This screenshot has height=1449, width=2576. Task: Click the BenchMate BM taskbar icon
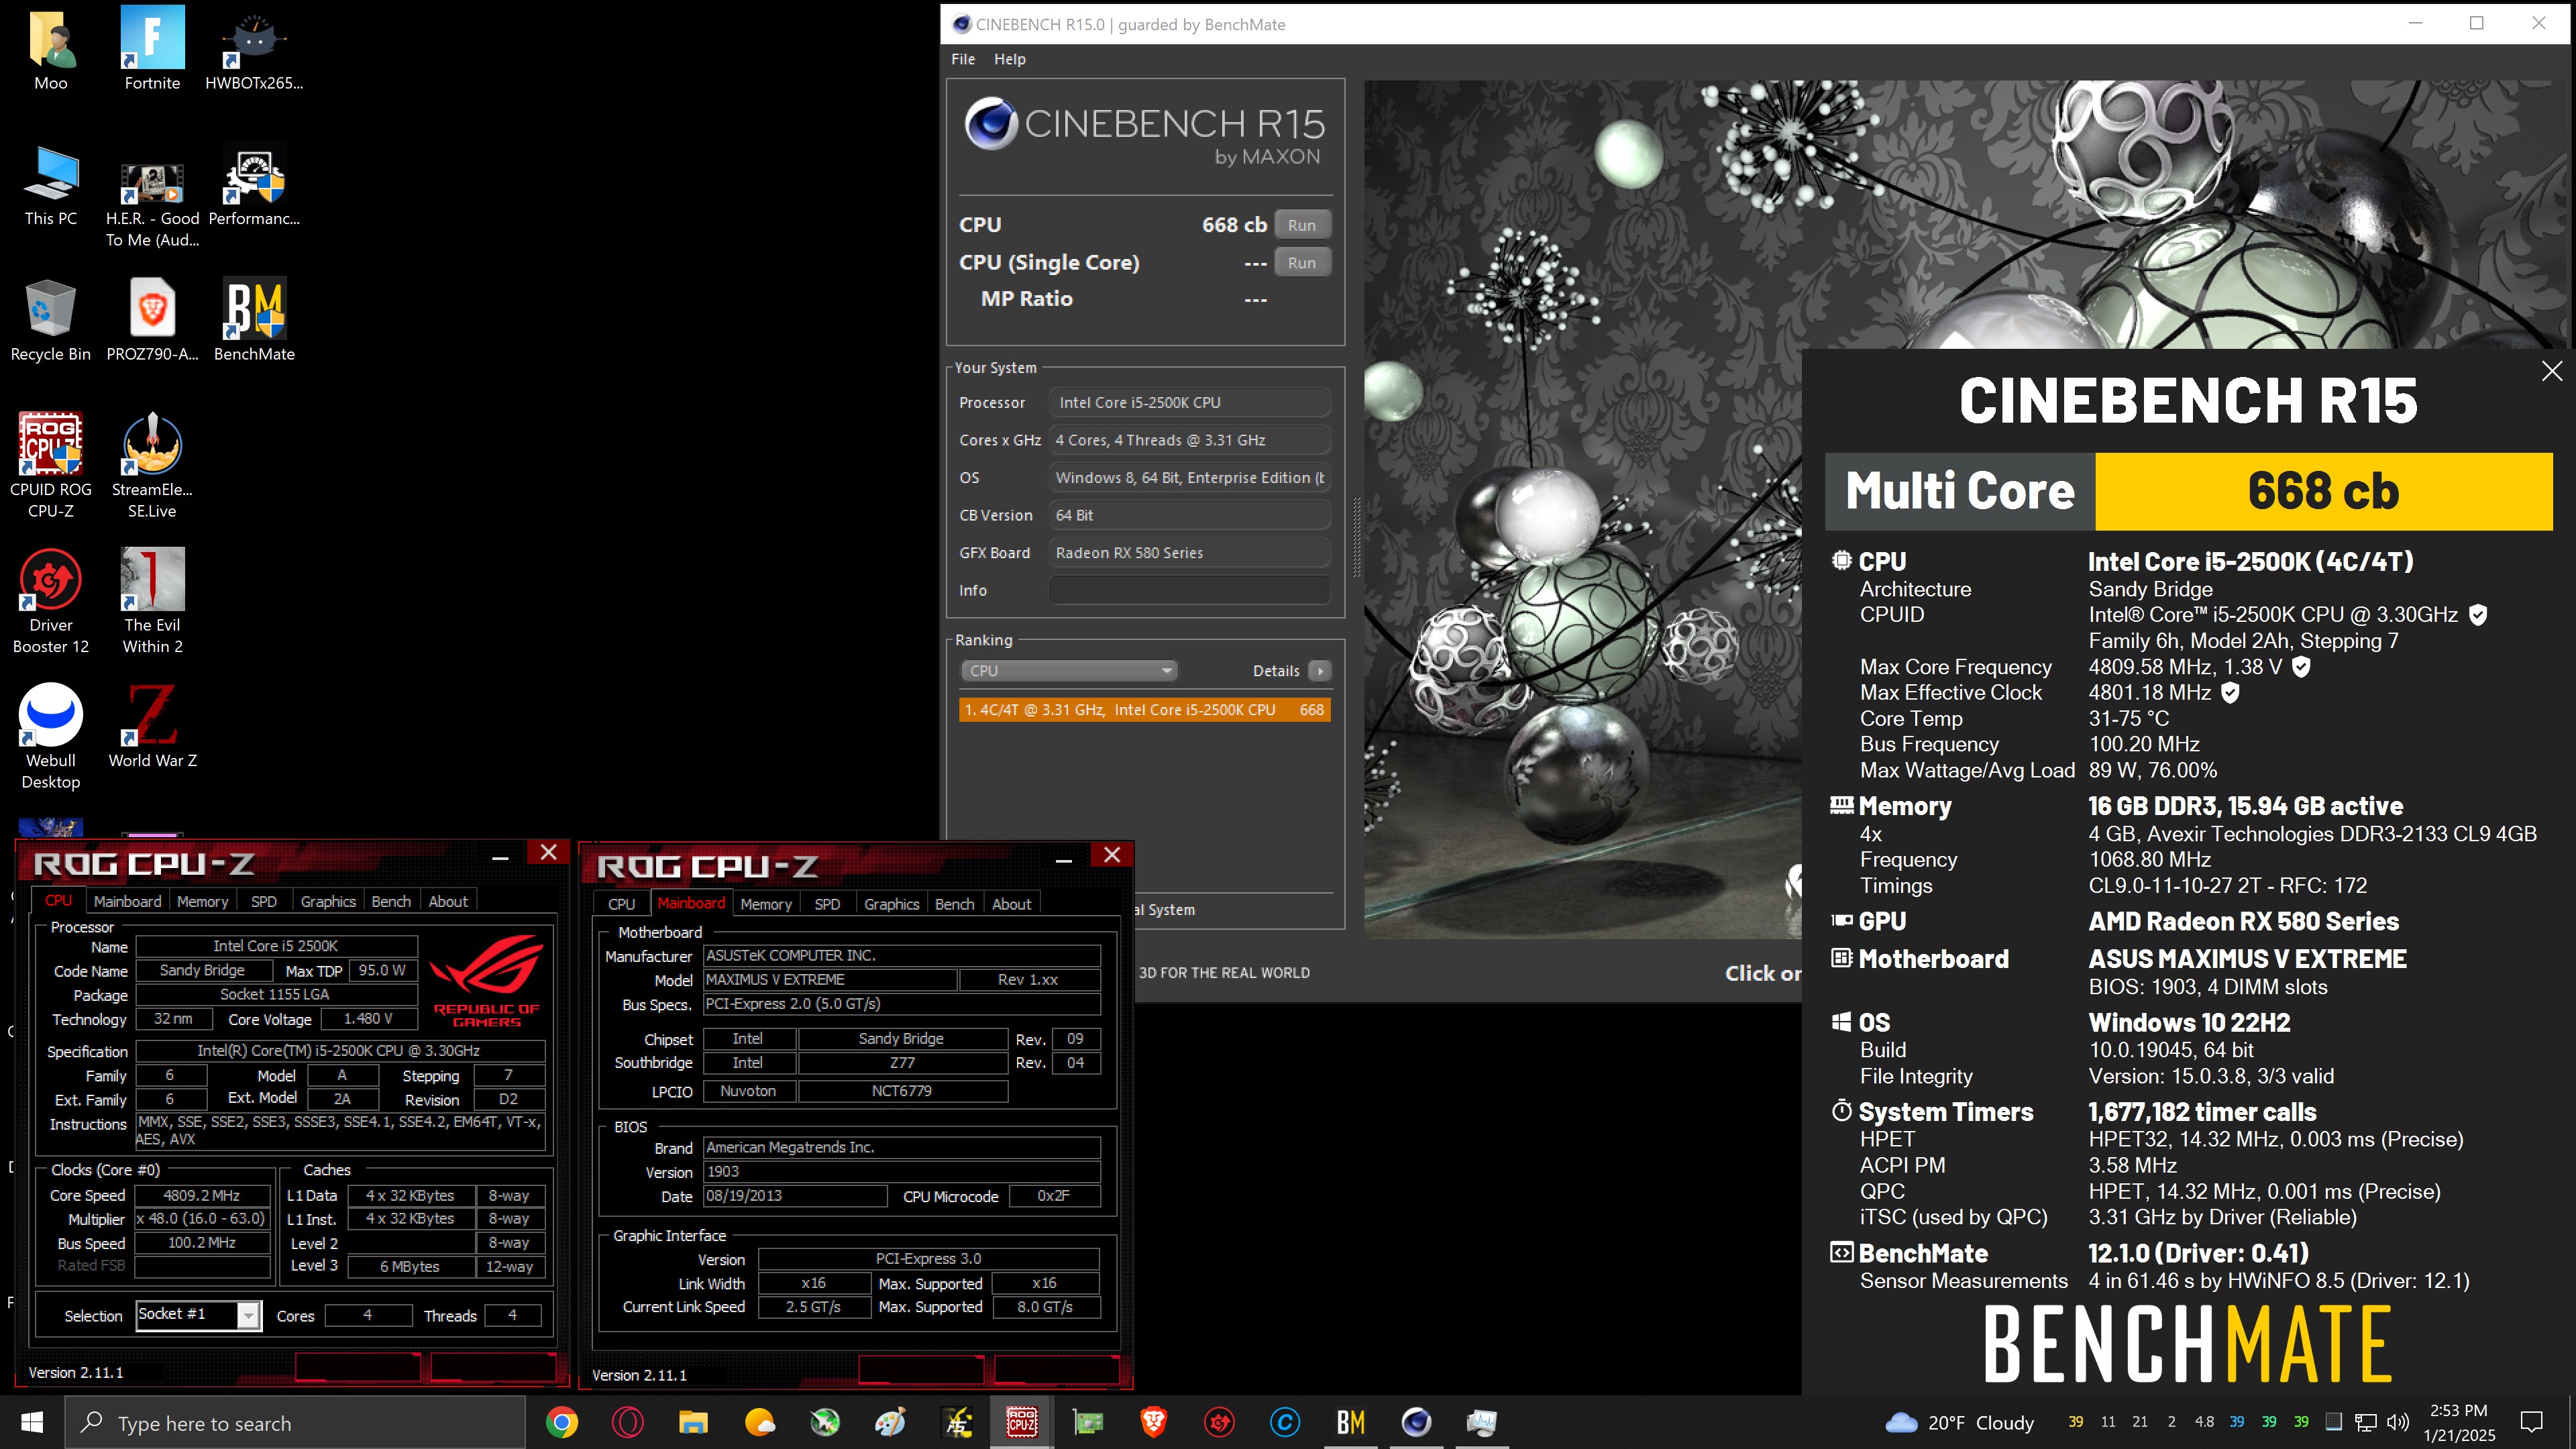[1350, 1422]
